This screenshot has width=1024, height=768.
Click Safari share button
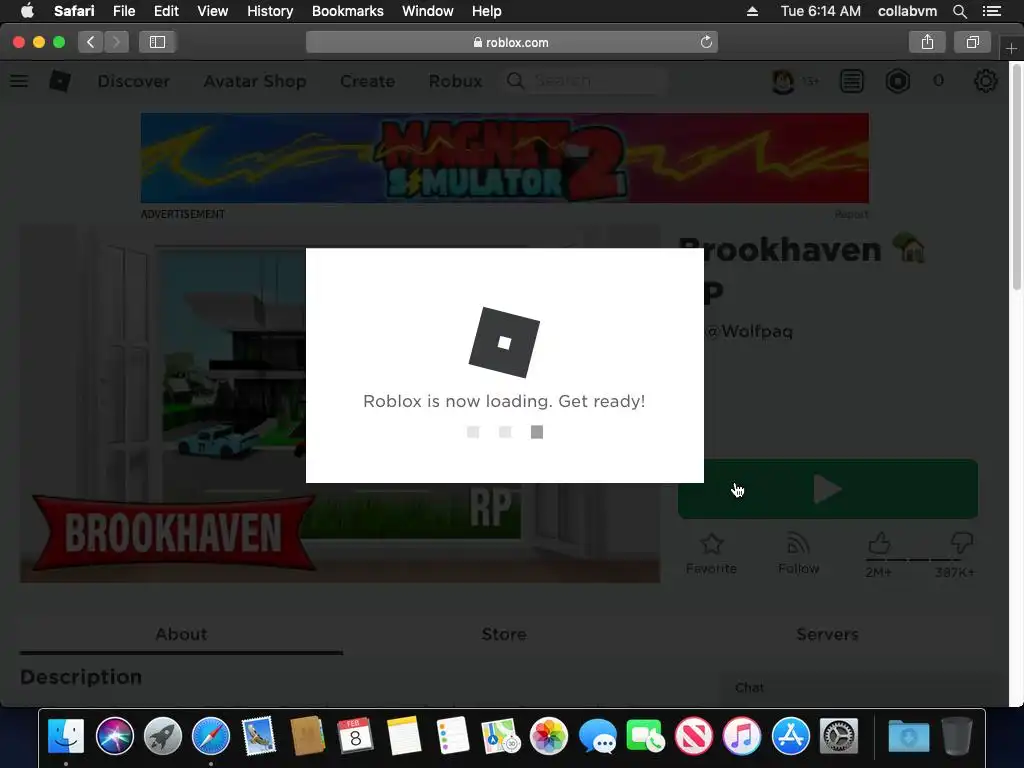927,42
